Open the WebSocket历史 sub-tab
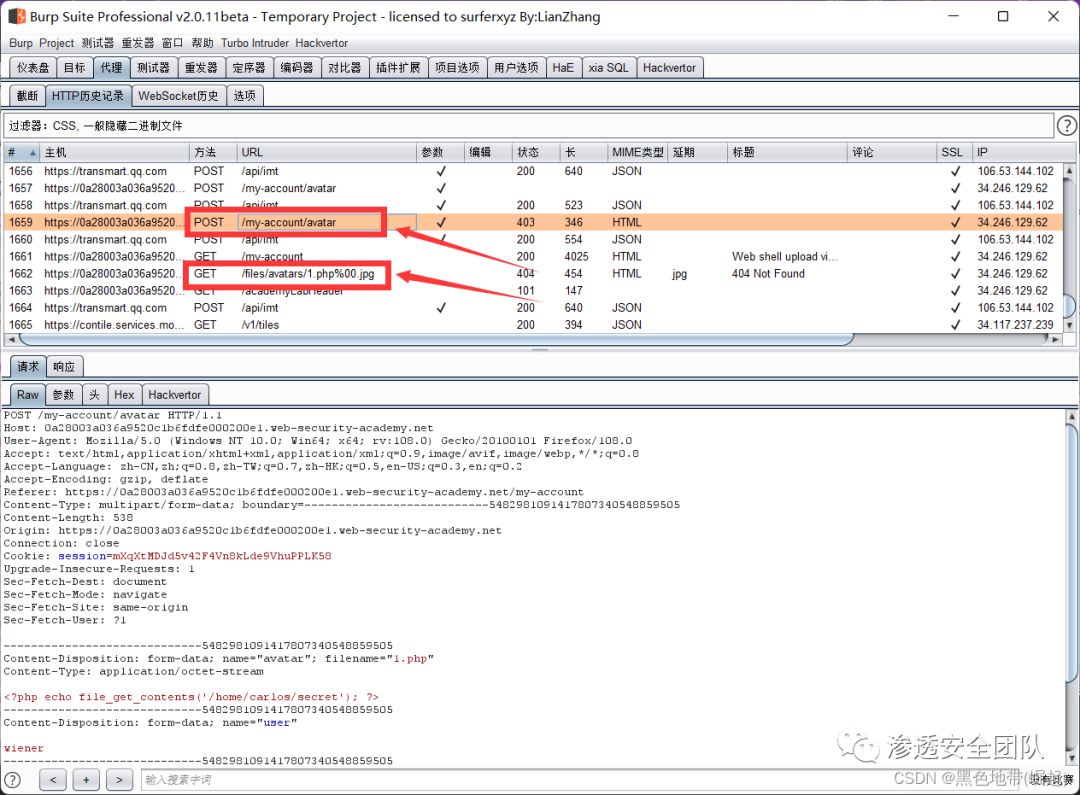The height and width of the screenshot is (795, 1080). click(x=178, y=96)
